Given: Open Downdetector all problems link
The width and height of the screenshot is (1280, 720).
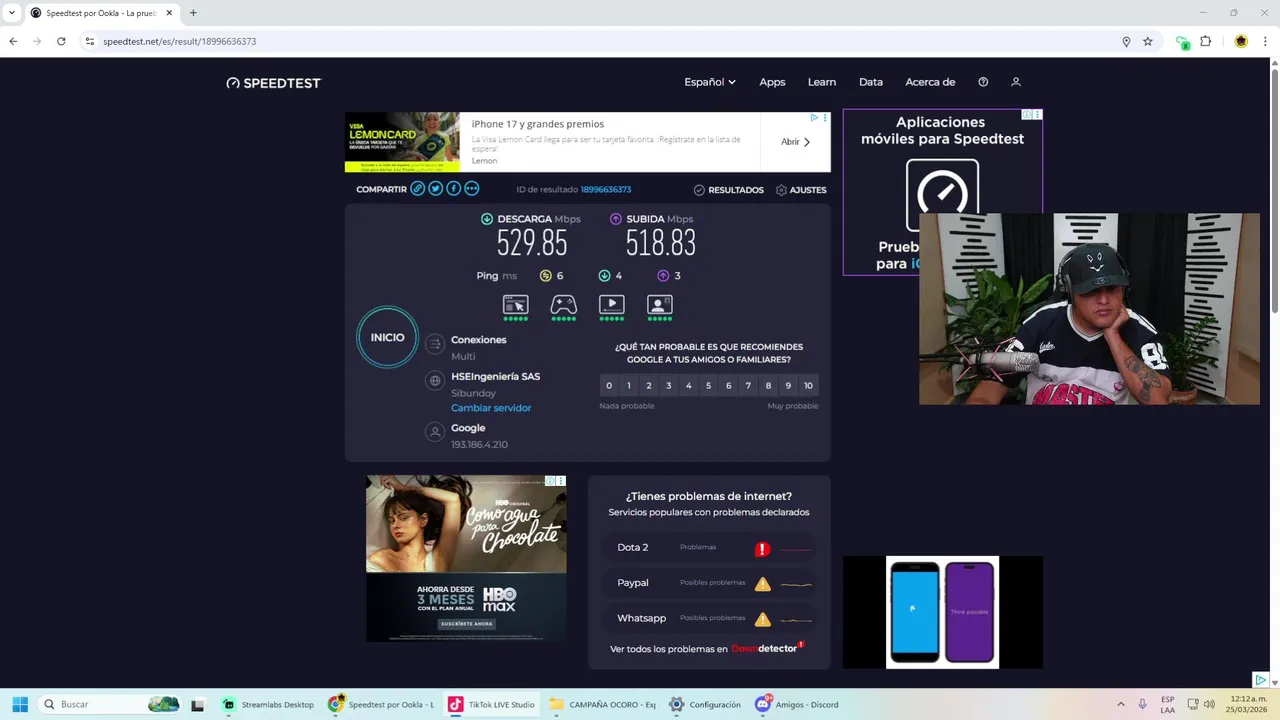Looking at the screenshot, I should point(706,649).
